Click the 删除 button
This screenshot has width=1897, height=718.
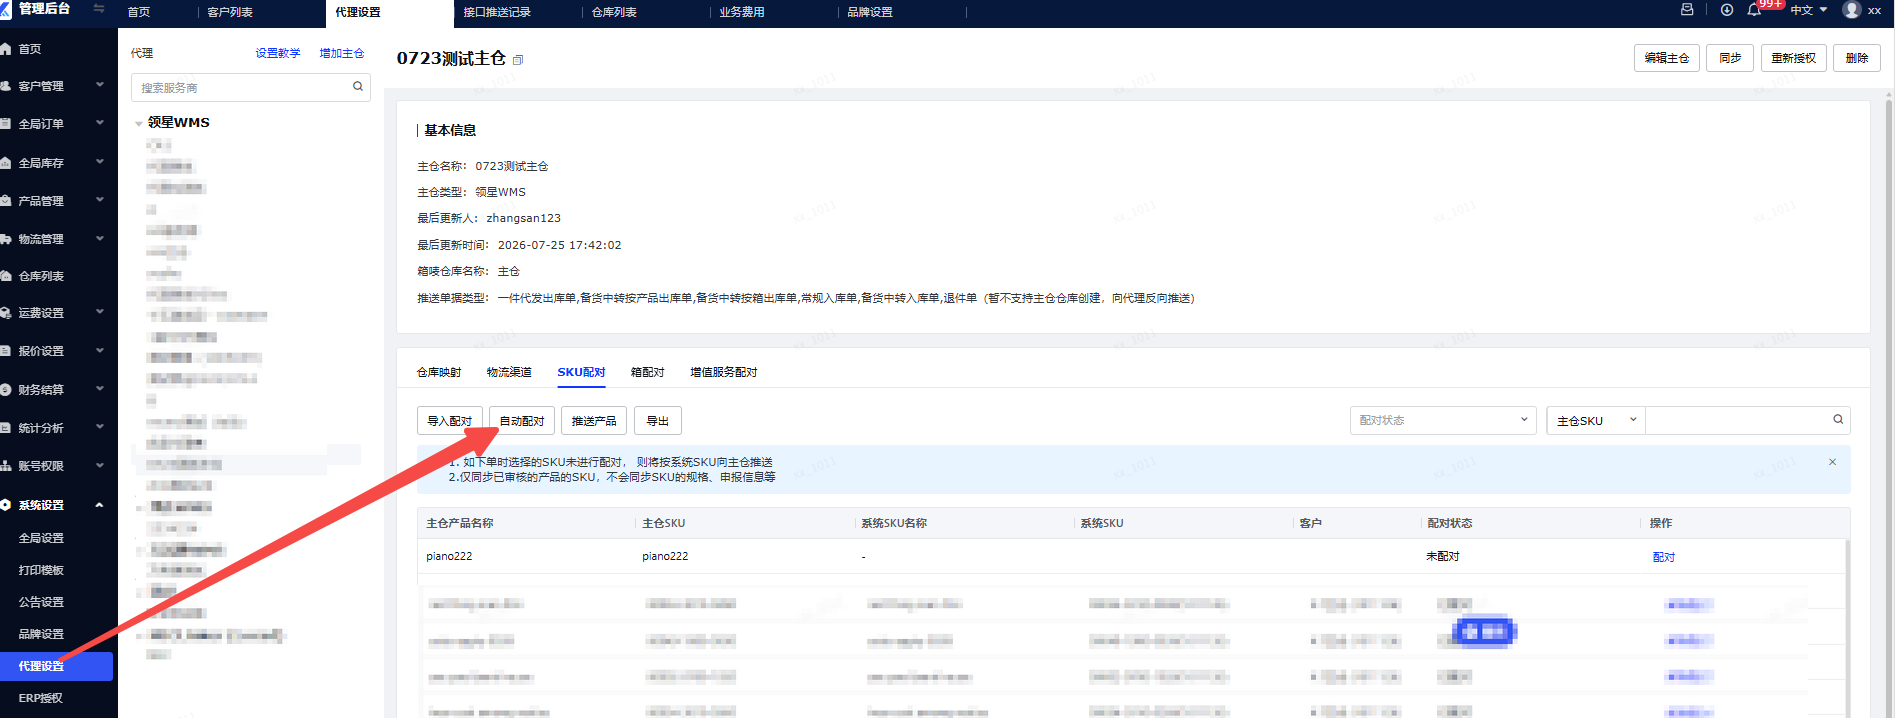(1857, 58)
